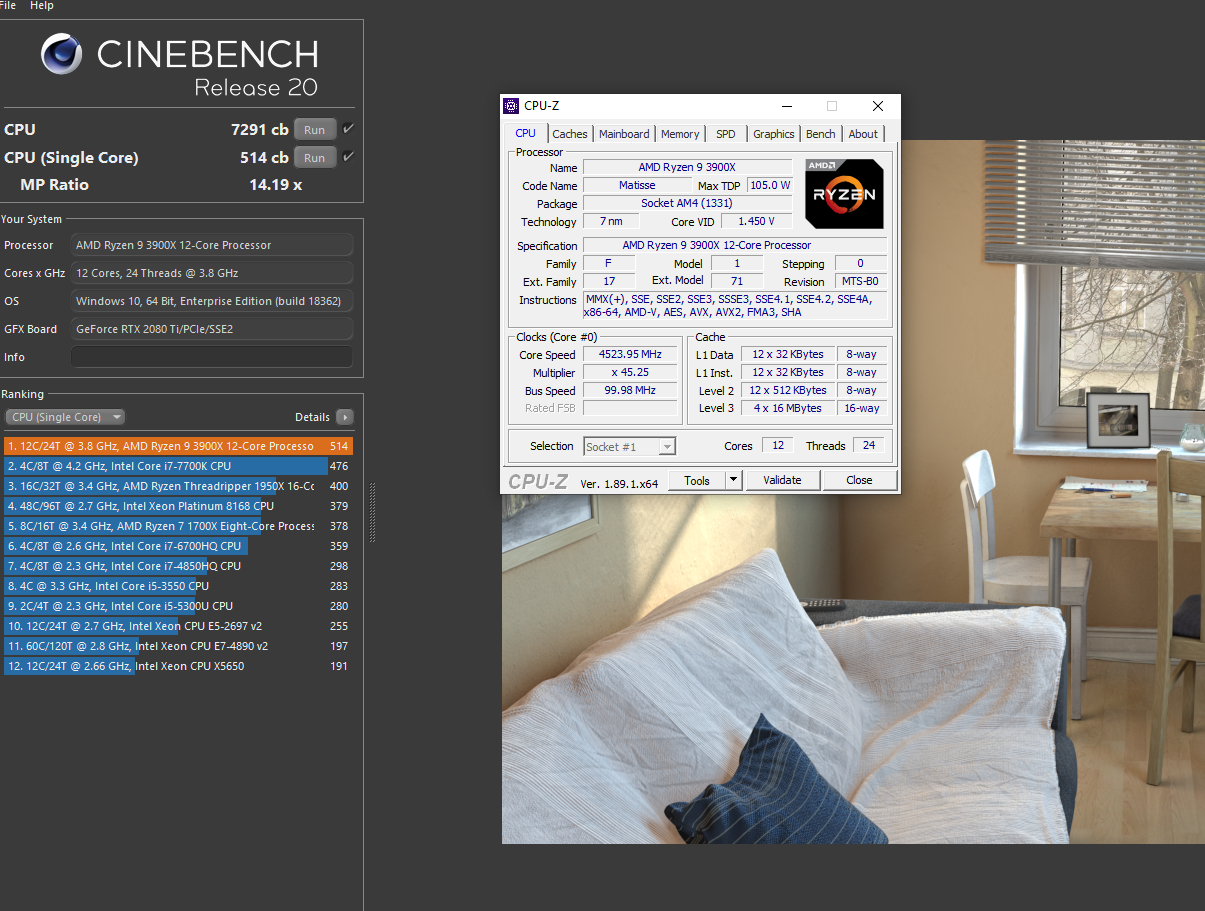Switch to the Bench tab in CPU-Z
Screen dimensions: 1205x911
(821, 134)
